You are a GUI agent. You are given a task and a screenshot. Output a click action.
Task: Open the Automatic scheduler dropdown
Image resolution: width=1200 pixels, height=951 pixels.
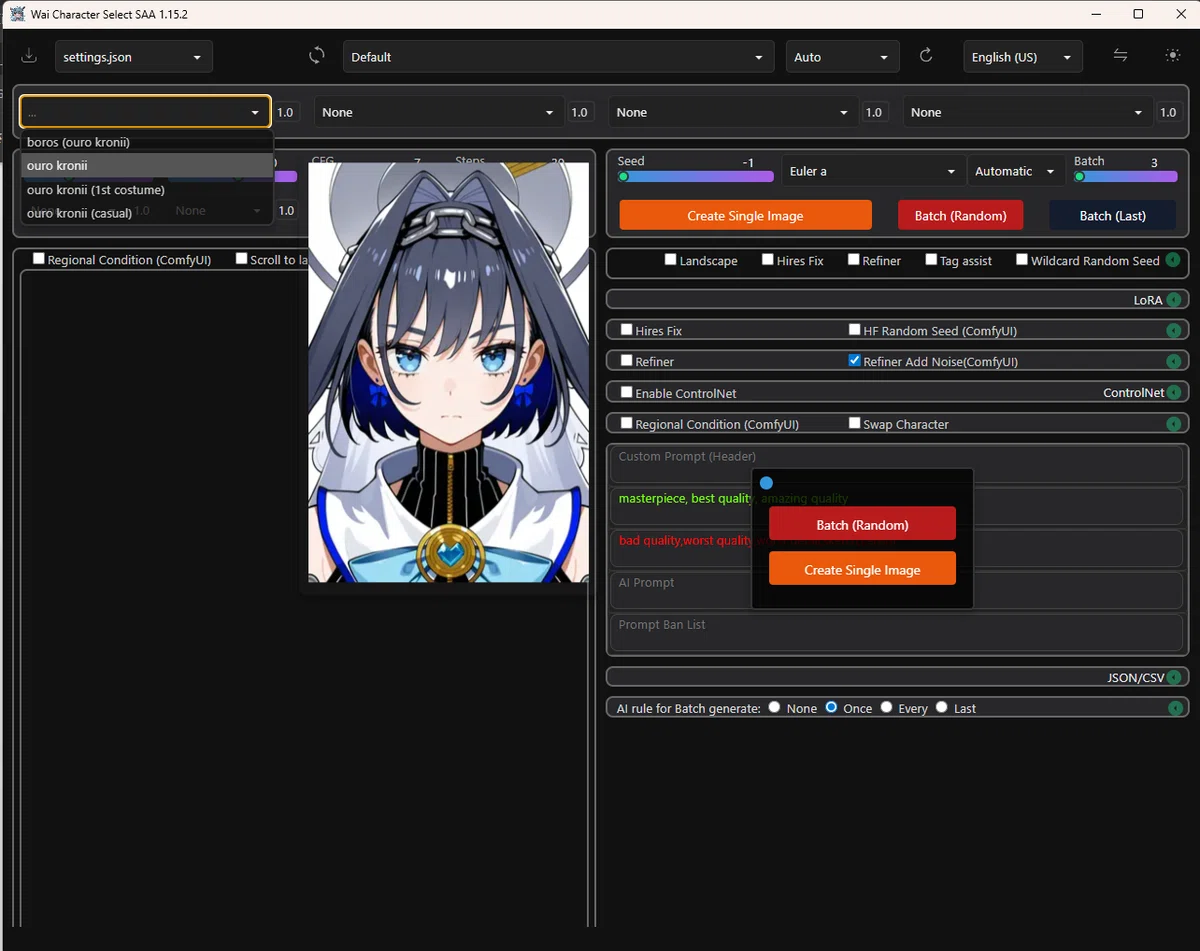point(1016,171)
